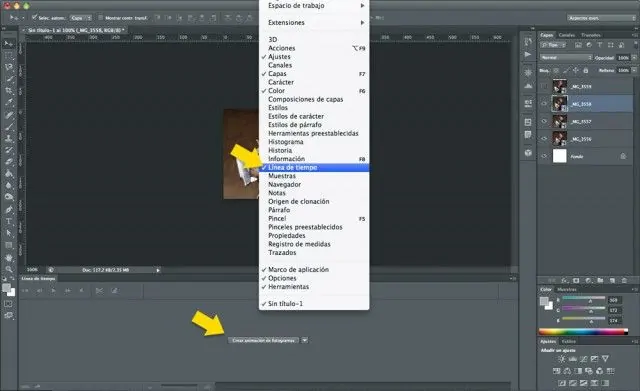Click the foreground color swatch in toolbox
This screenshot has width=640, height=391.
(x=6, y=288)
